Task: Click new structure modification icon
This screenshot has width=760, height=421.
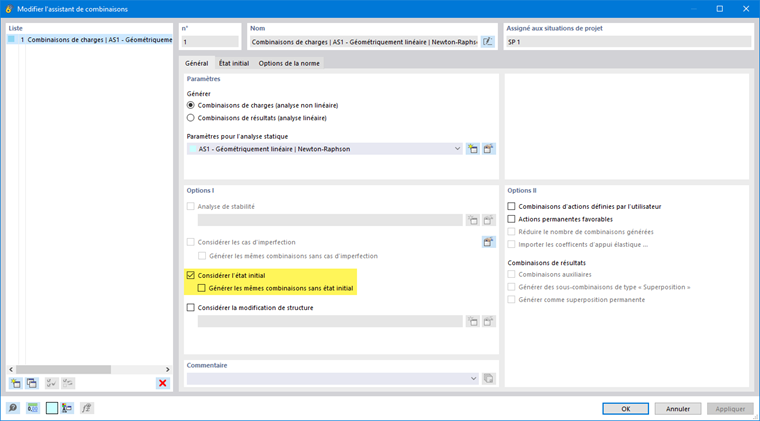Action: pos(473,321)
